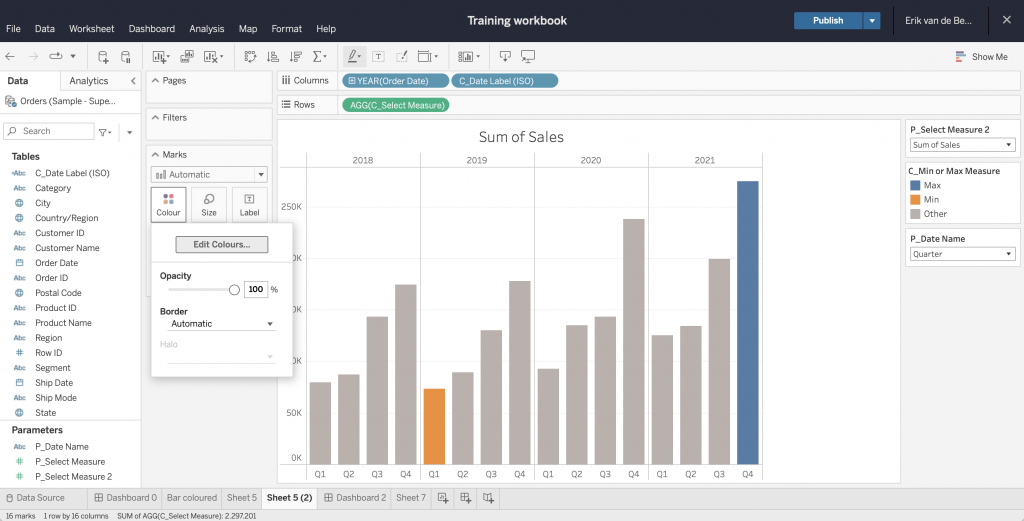Click the Sort Ascending toolbar icon
Screen dimensions: 1024x521
[x=273, y=57]
